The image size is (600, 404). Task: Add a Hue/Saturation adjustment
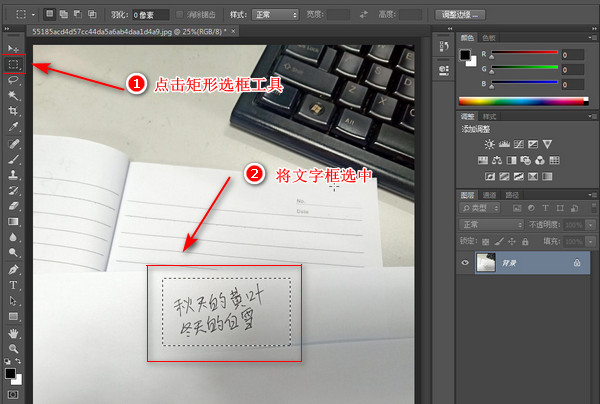[483, 160]
